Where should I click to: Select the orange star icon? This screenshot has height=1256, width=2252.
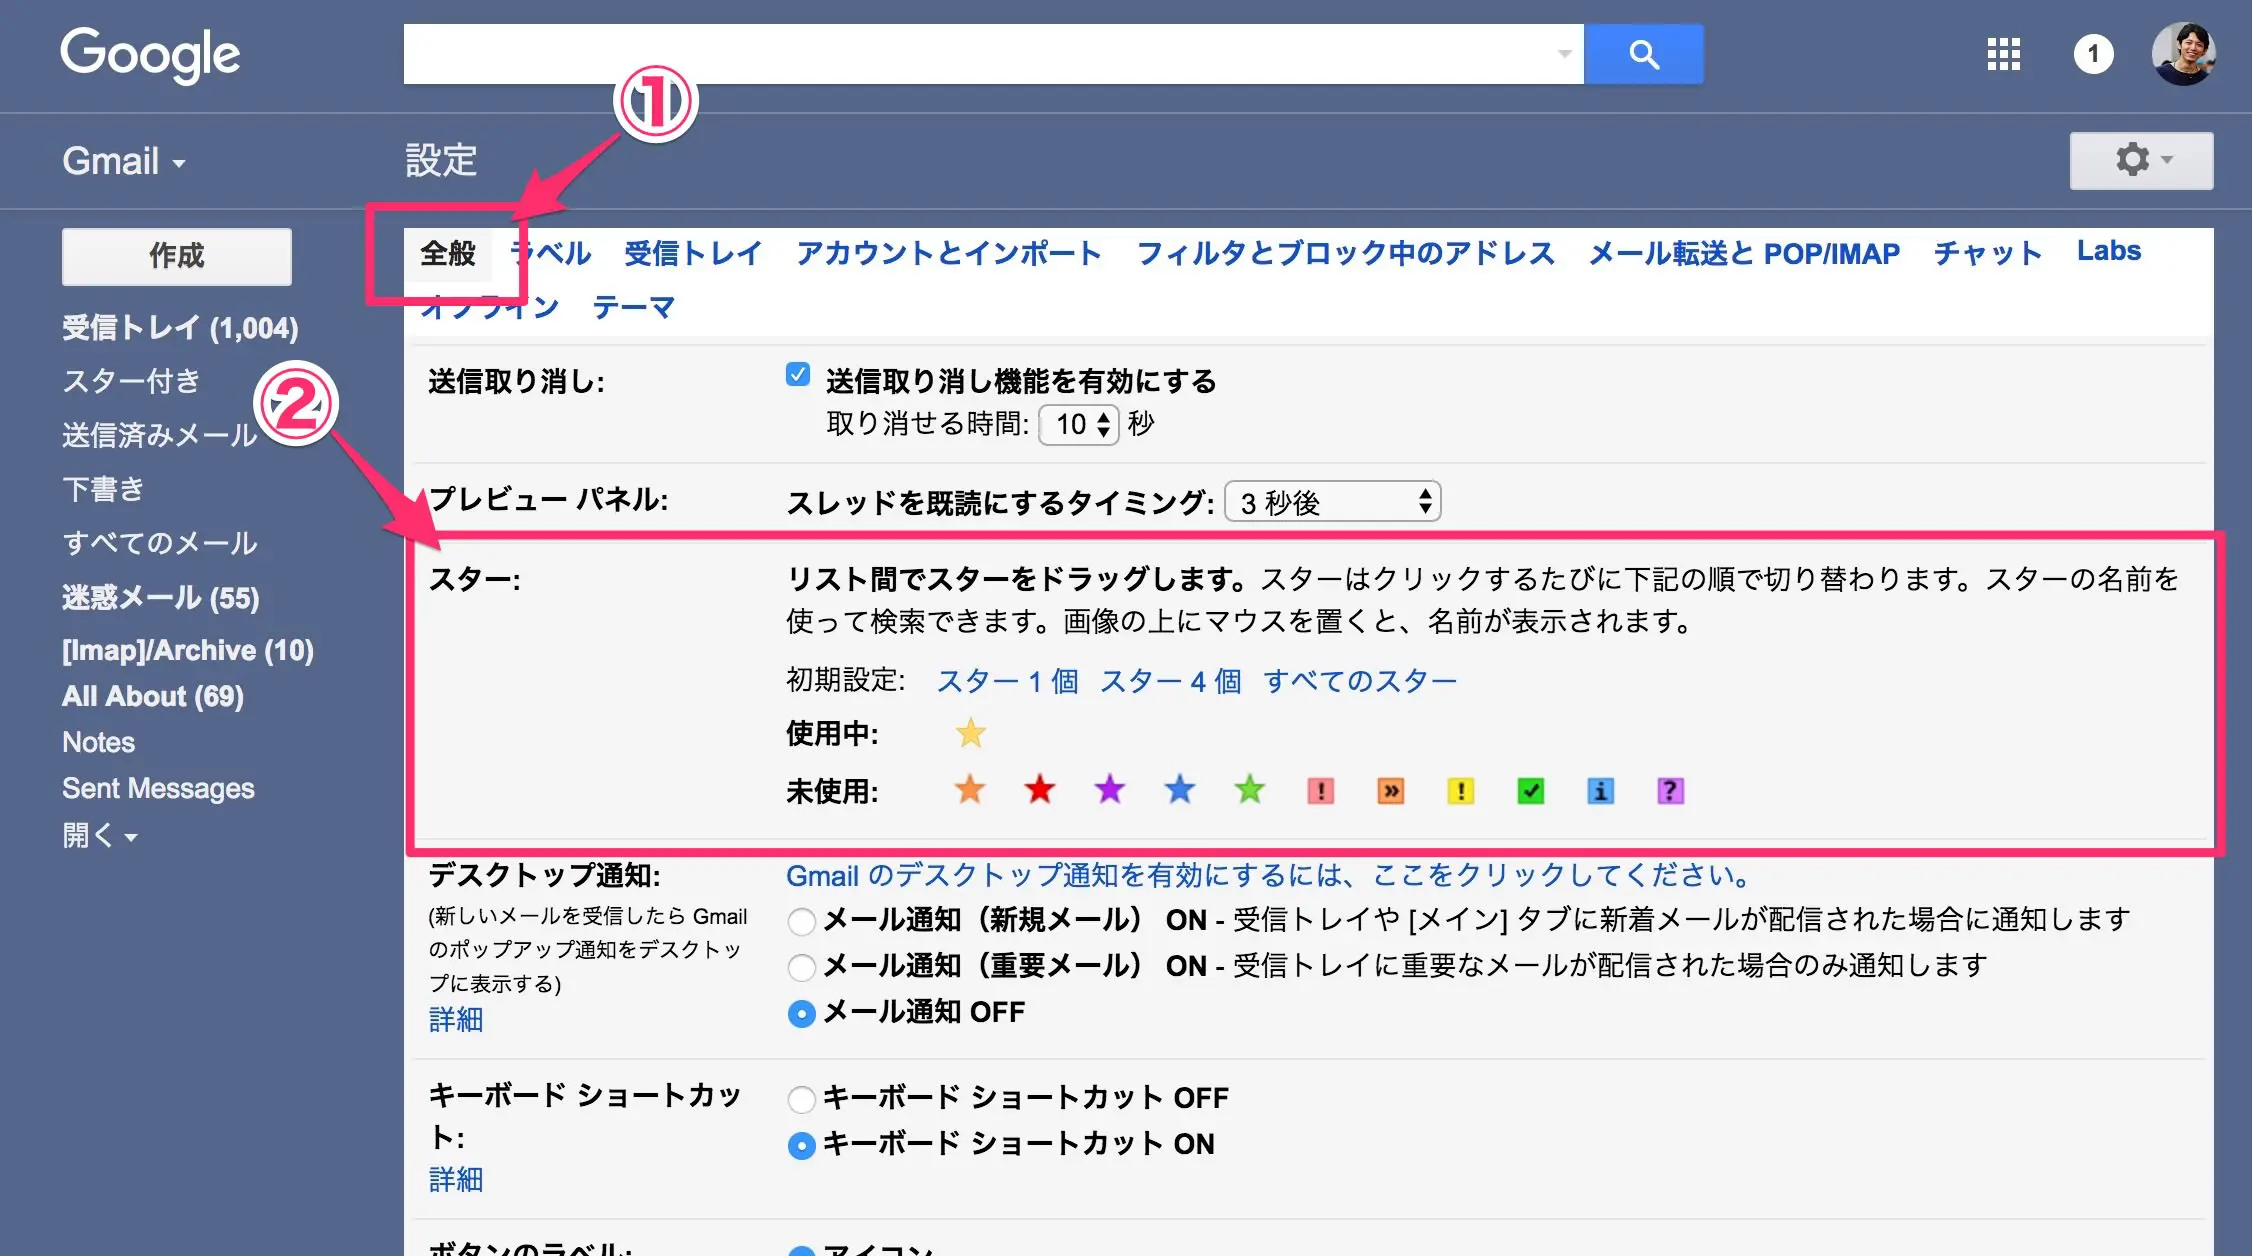970,790
